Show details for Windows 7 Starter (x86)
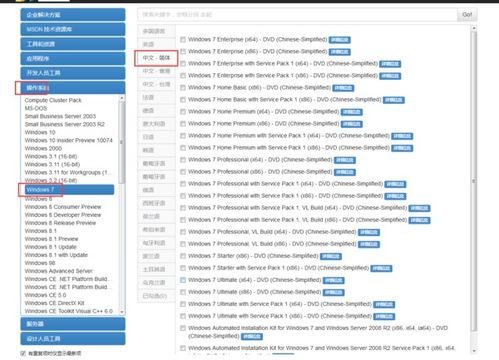This screenshot has height=360, width=499. coord(331,256)
